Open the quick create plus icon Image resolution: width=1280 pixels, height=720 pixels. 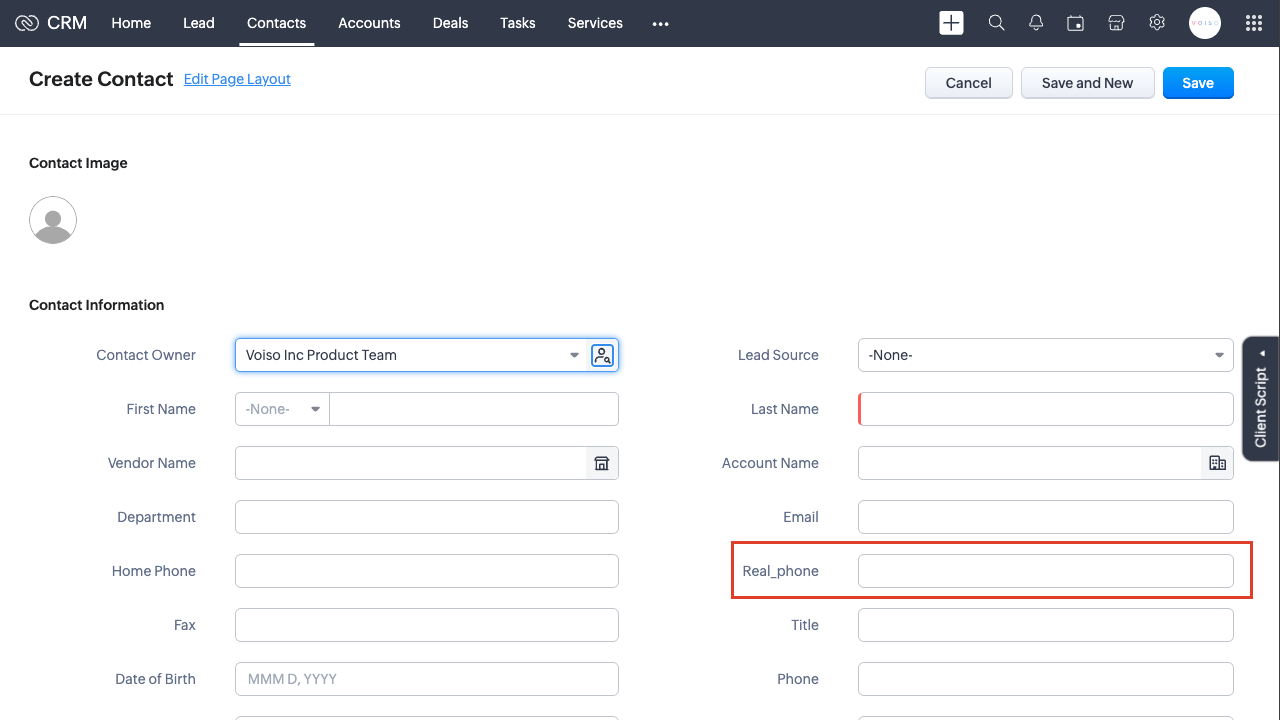pos(950,22)
